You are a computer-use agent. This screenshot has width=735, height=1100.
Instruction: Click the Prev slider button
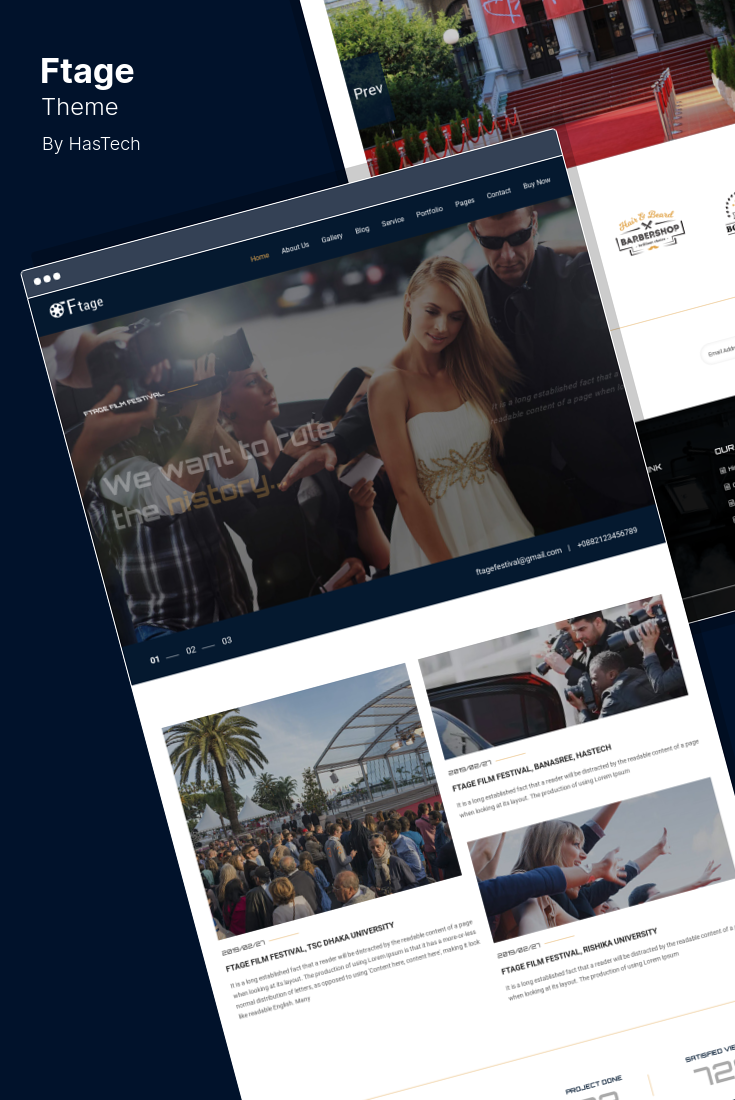(x=368, y=91)
